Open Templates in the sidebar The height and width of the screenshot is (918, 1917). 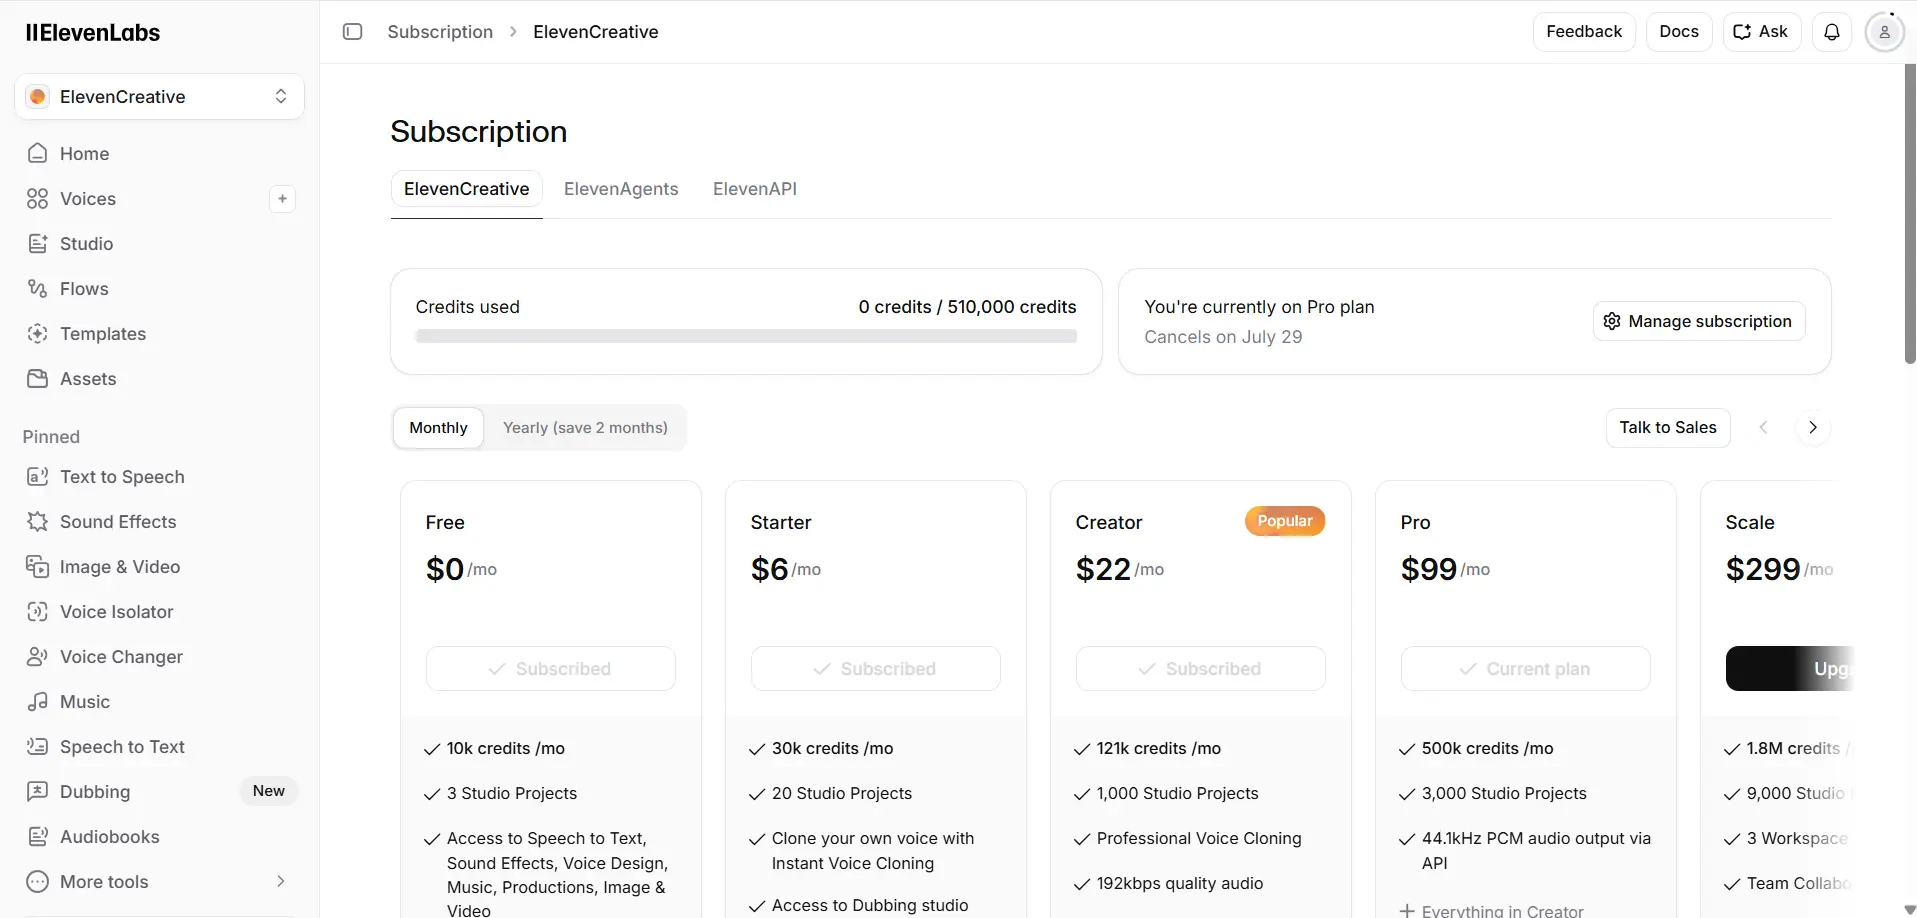point(159,334)
